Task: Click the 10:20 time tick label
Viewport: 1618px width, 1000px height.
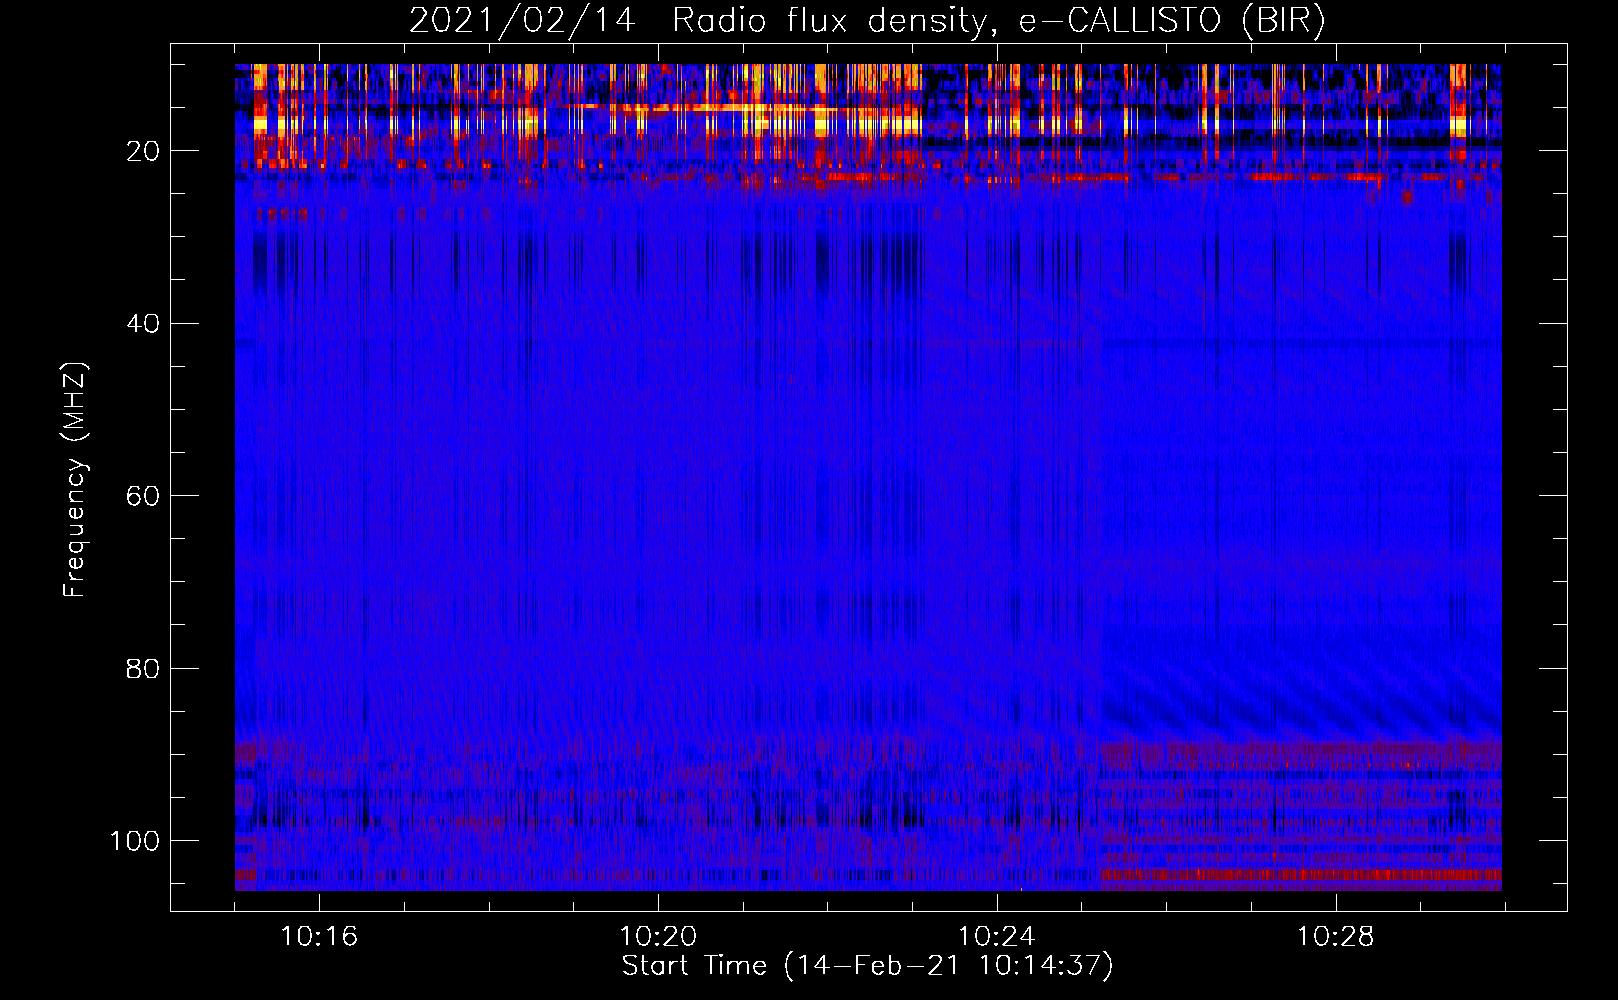Action: click(x=658, y=937)
